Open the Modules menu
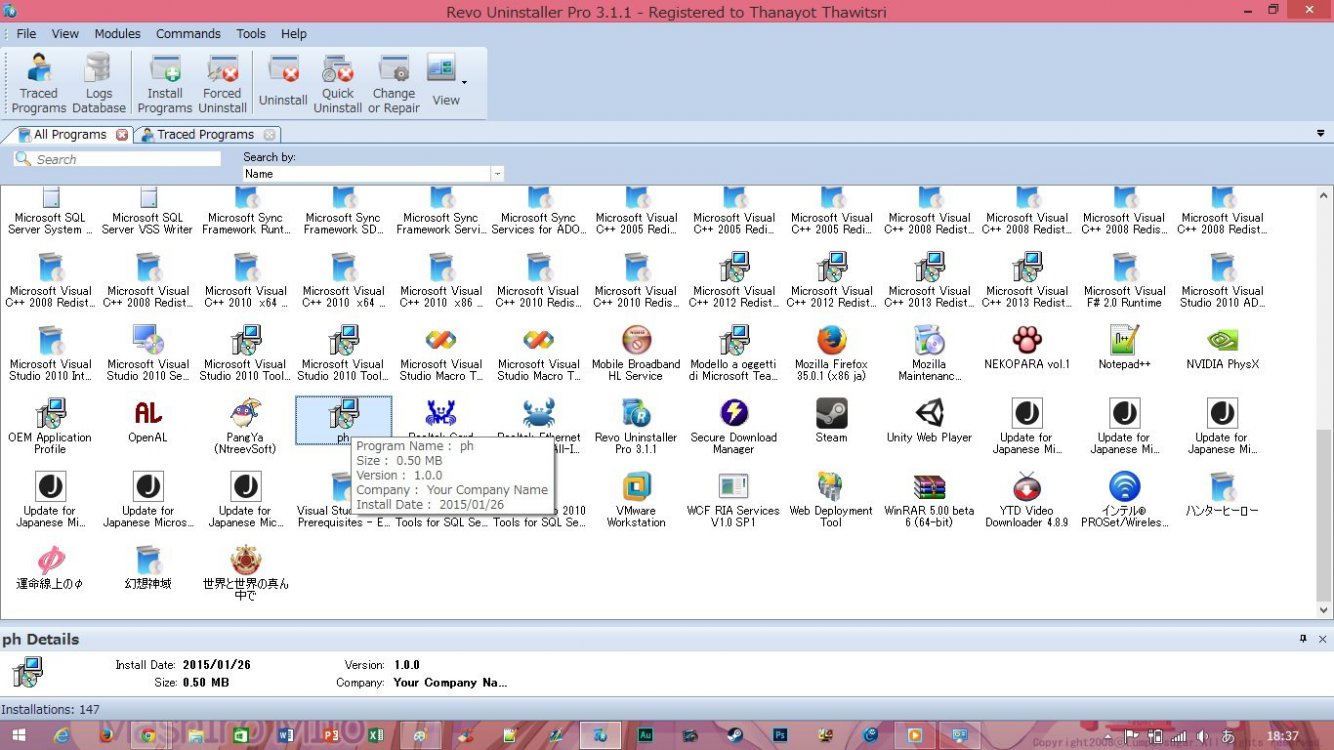 click(x=117, y=33)
